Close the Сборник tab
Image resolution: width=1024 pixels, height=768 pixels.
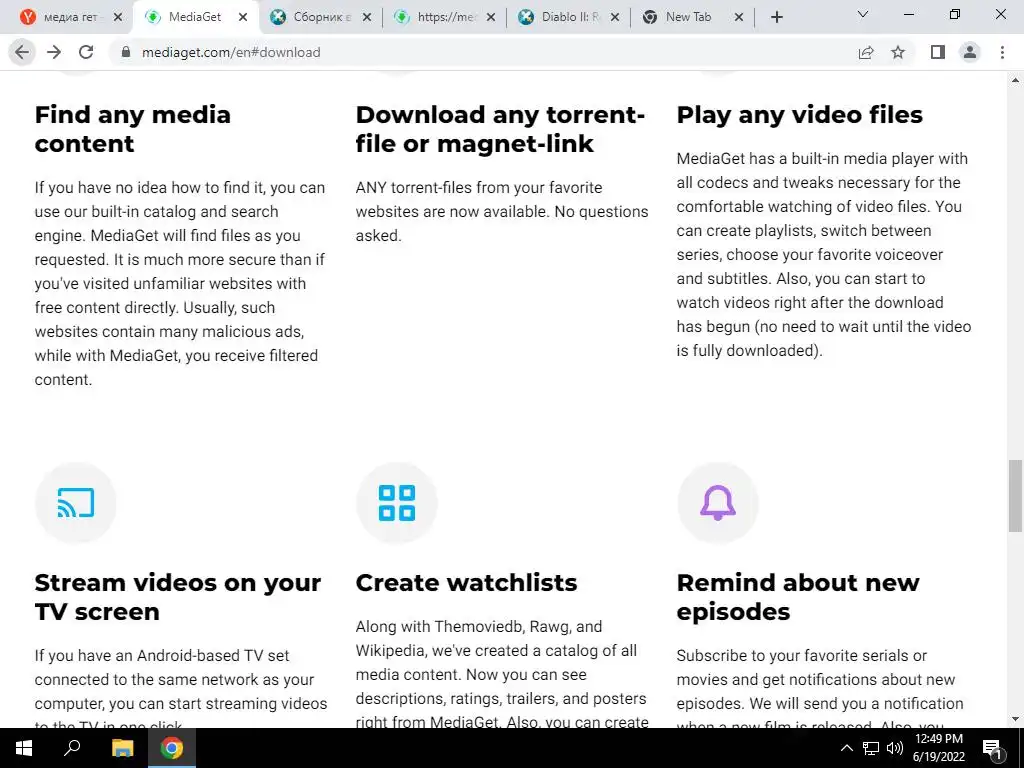(x=367, y=17)
